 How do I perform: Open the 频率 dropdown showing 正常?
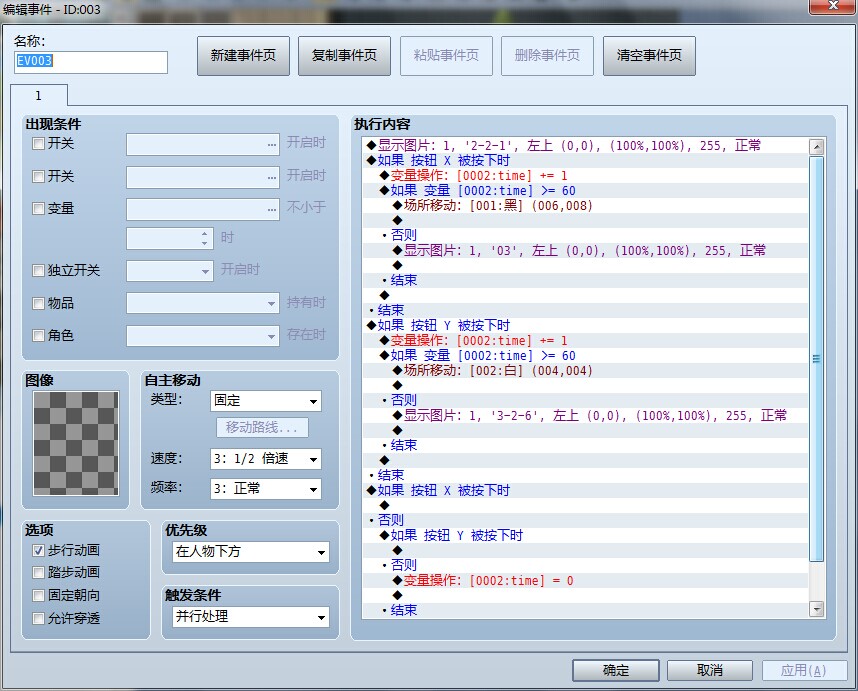click(x=266, y=489)
